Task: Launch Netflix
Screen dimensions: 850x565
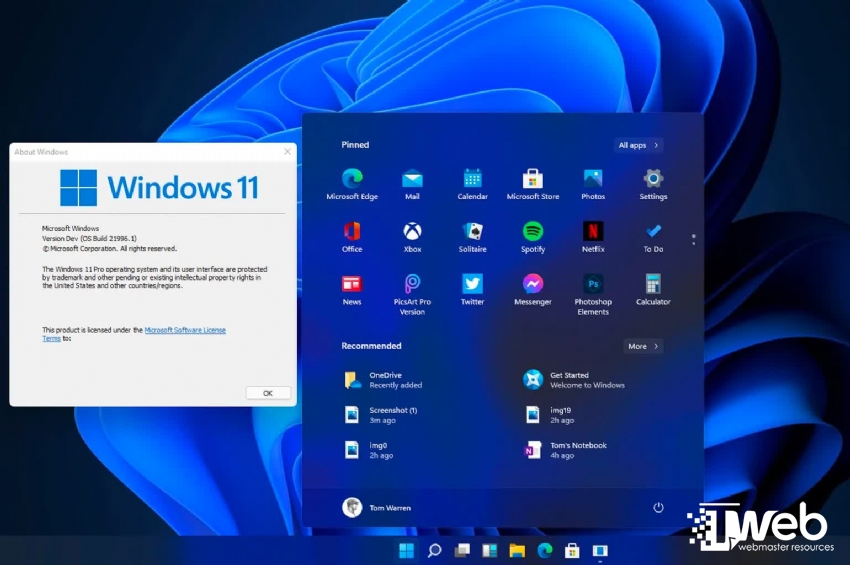Action: 593,237
